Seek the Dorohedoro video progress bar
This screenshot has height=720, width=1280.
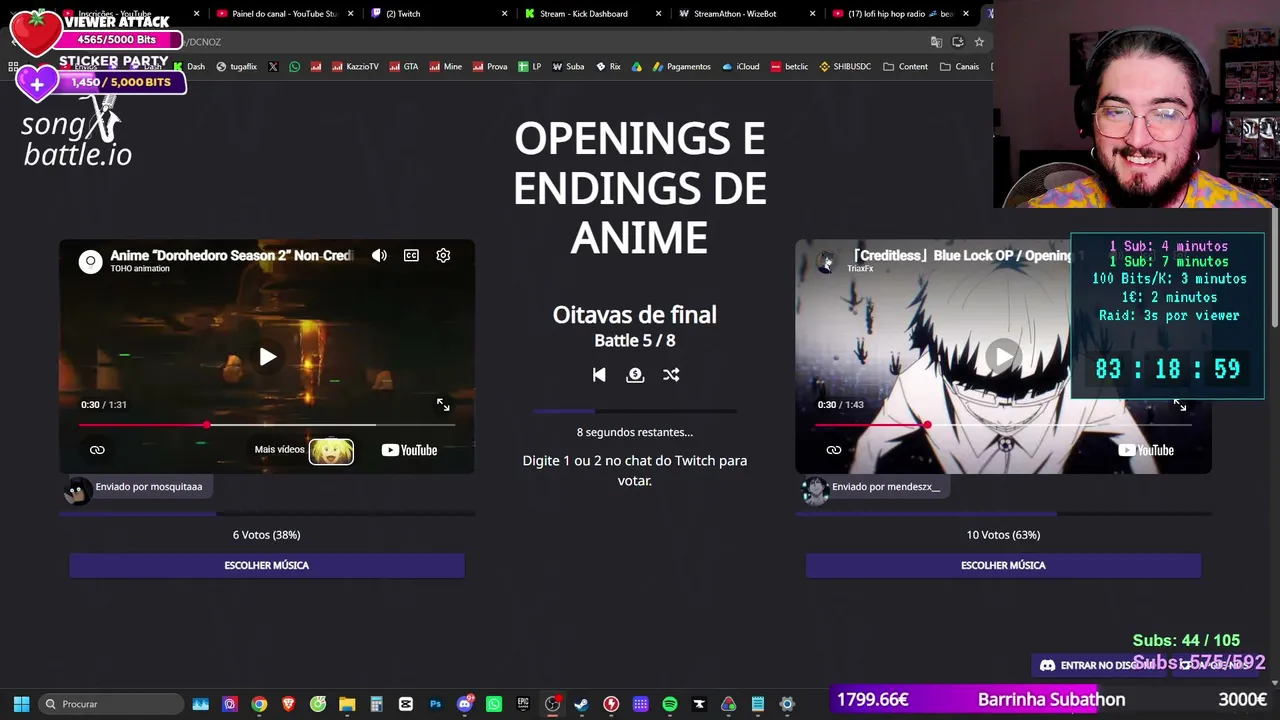pyautogui.click(x=267, y=425)
